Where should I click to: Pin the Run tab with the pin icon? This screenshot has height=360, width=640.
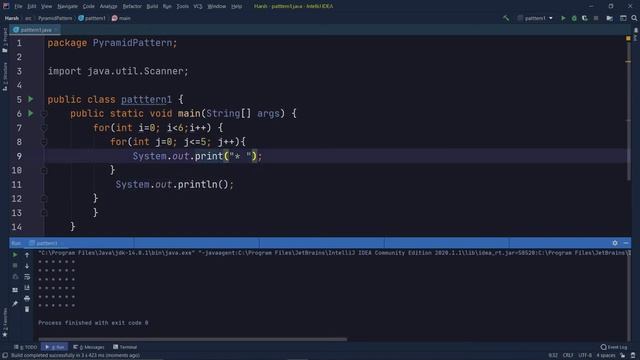click(x=15, y=304)
